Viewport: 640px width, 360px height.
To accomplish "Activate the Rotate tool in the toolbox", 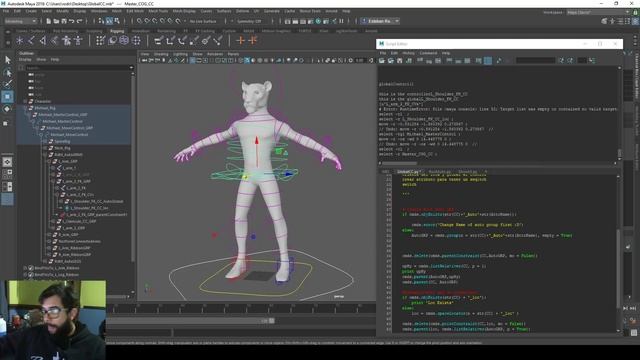I will coord(7,109).
